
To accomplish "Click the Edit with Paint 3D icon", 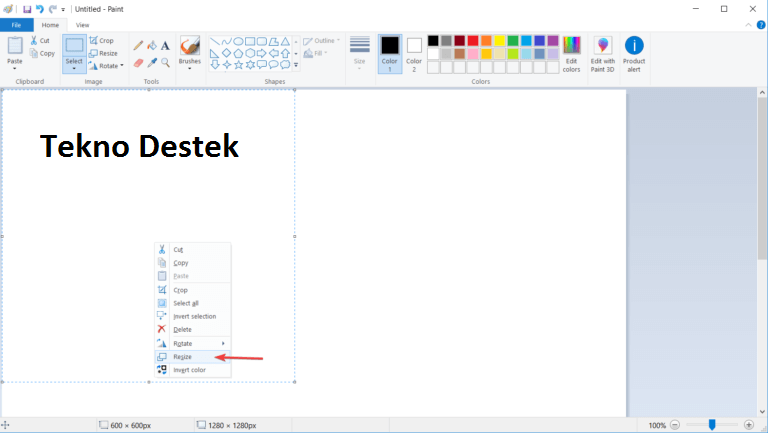I will pyautogui.click(x=602, y=54).
